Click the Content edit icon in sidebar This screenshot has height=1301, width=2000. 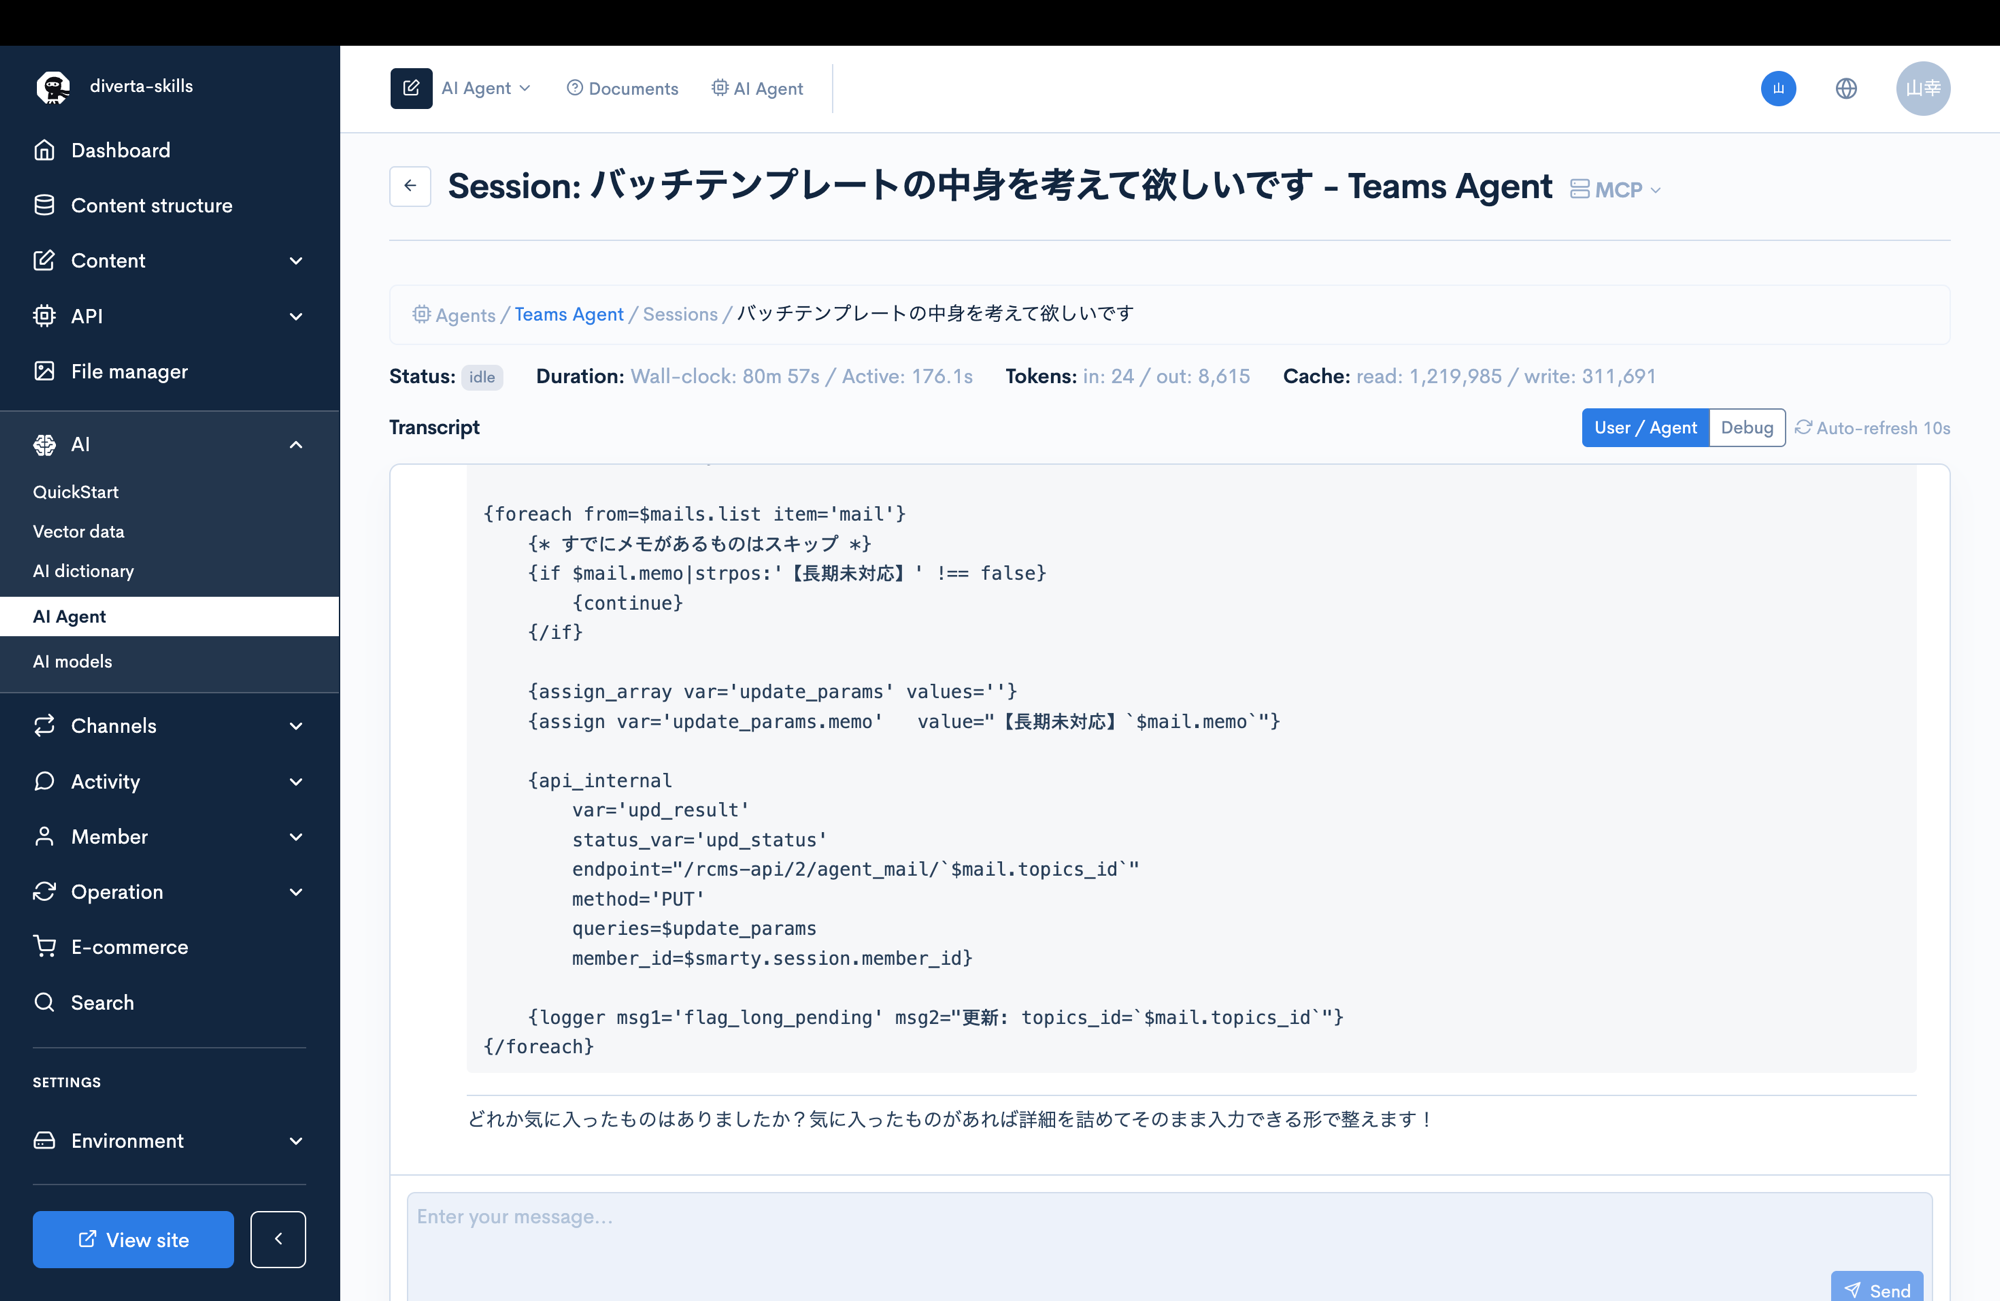(x=44, y=260)
